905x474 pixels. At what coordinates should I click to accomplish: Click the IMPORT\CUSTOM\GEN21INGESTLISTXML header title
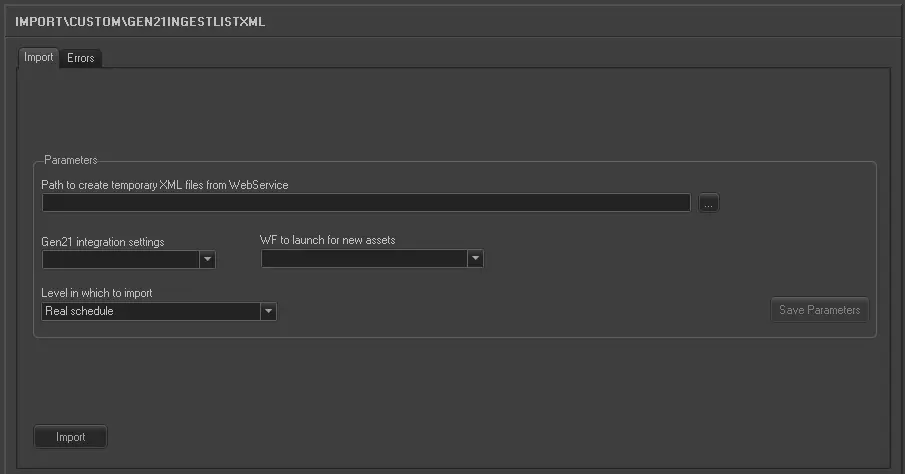[140, 21]
